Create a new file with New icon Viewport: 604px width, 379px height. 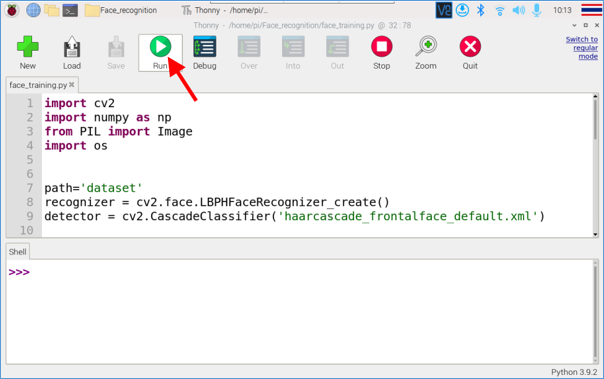pyautogui.click(x=28, y=53)
